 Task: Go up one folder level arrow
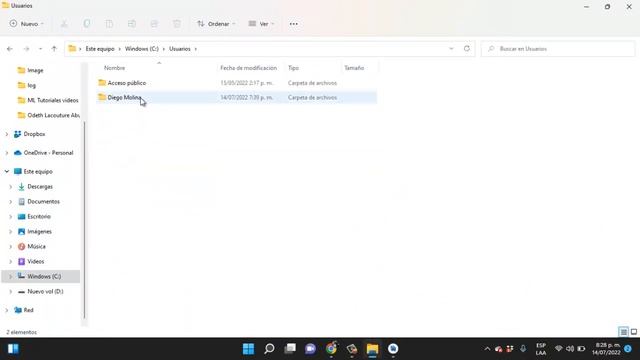[54, 49]
